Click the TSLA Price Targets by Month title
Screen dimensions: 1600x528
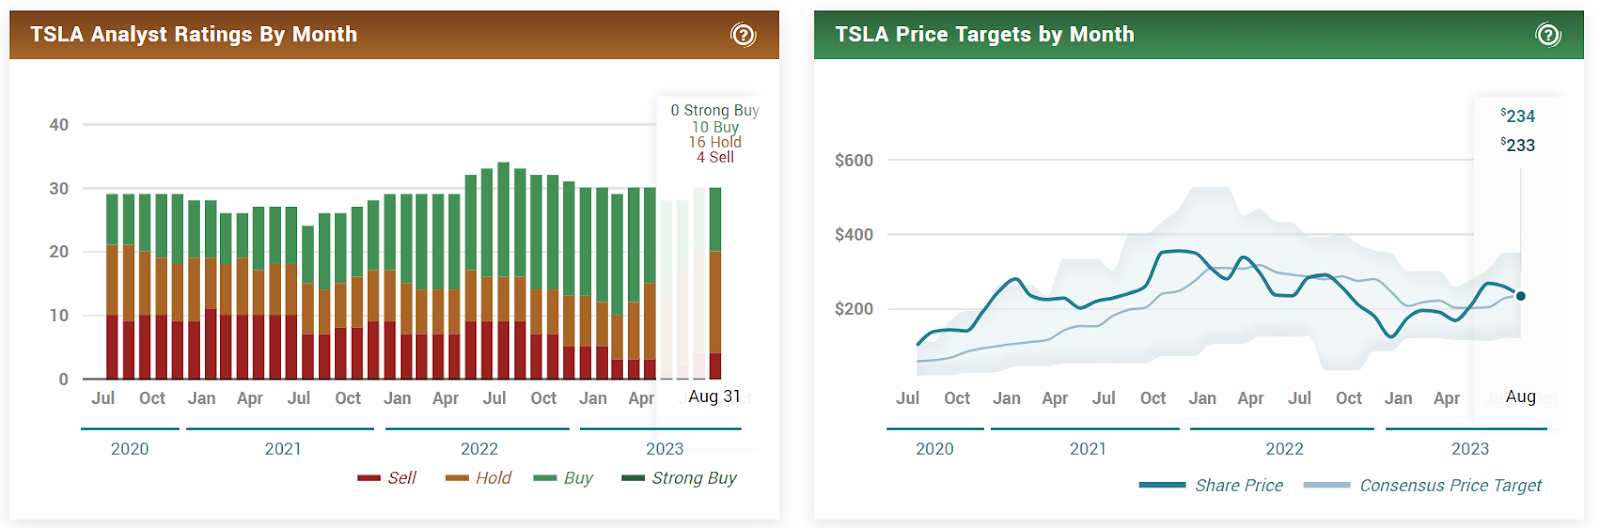[x=985, y=34]
